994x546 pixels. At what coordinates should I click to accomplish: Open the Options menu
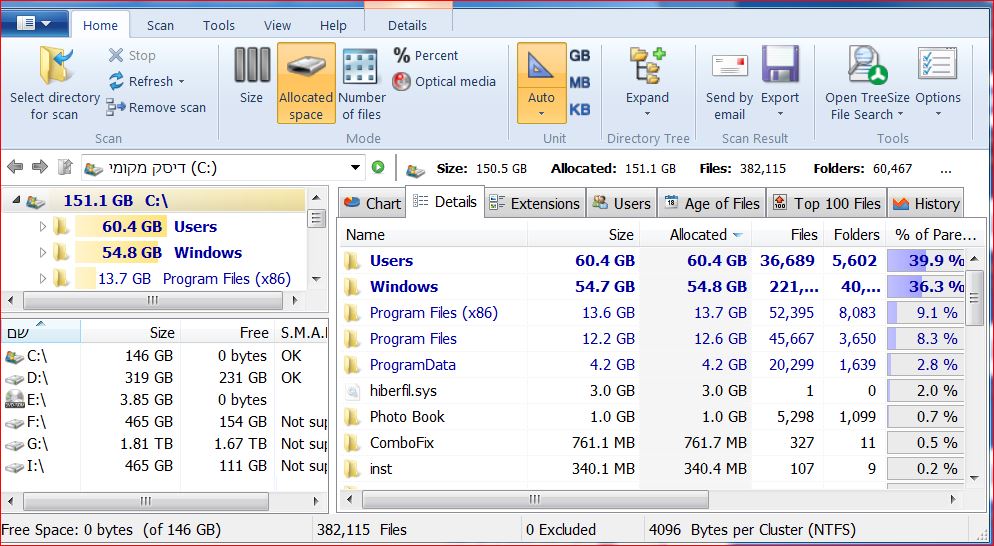click(938, 83)
